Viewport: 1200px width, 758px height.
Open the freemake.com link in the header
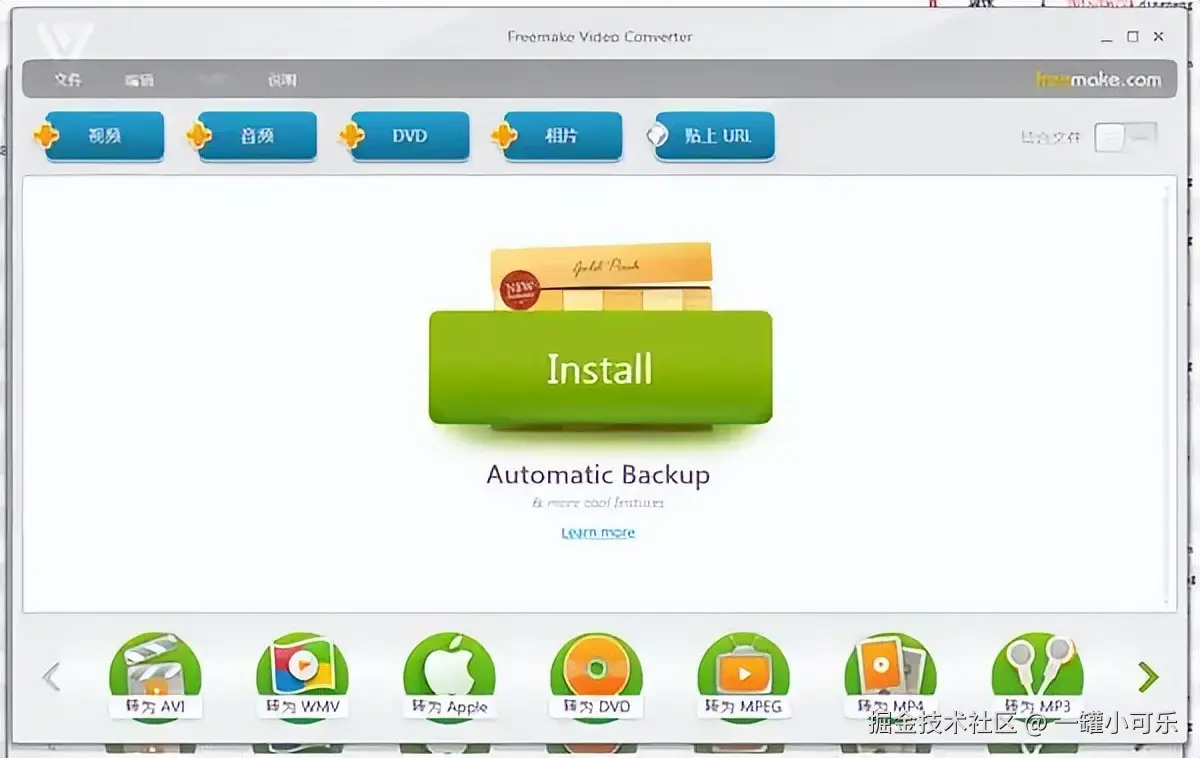(x=1098, y=80)
